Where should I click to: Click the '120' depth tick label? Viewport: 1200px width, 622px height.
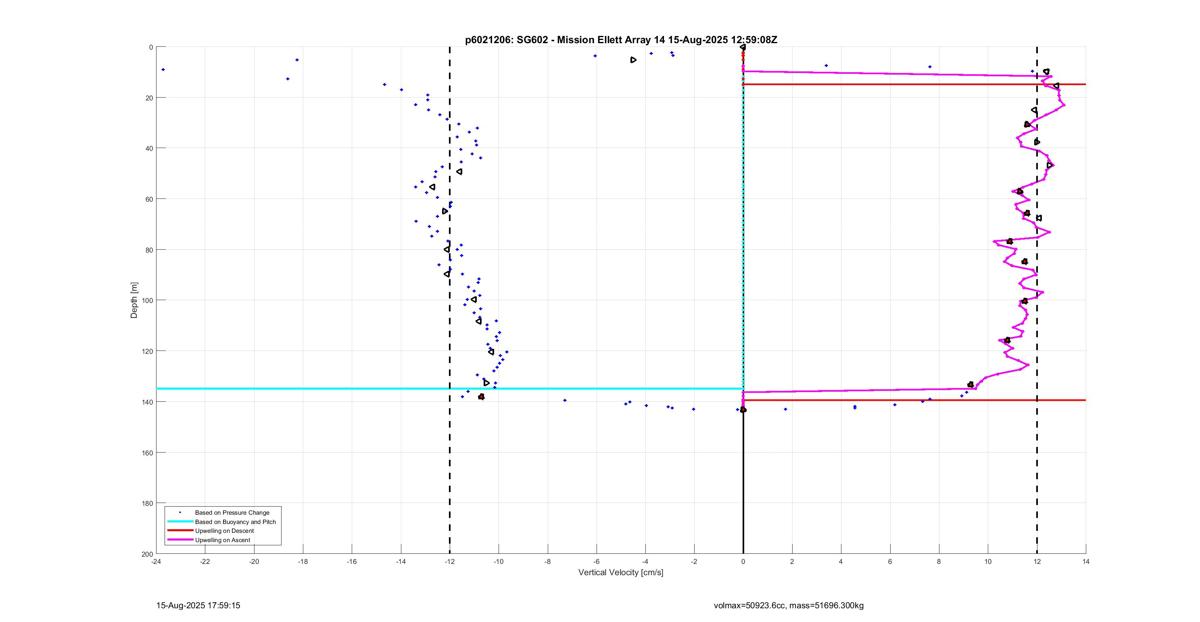click(x=146, y=351)
